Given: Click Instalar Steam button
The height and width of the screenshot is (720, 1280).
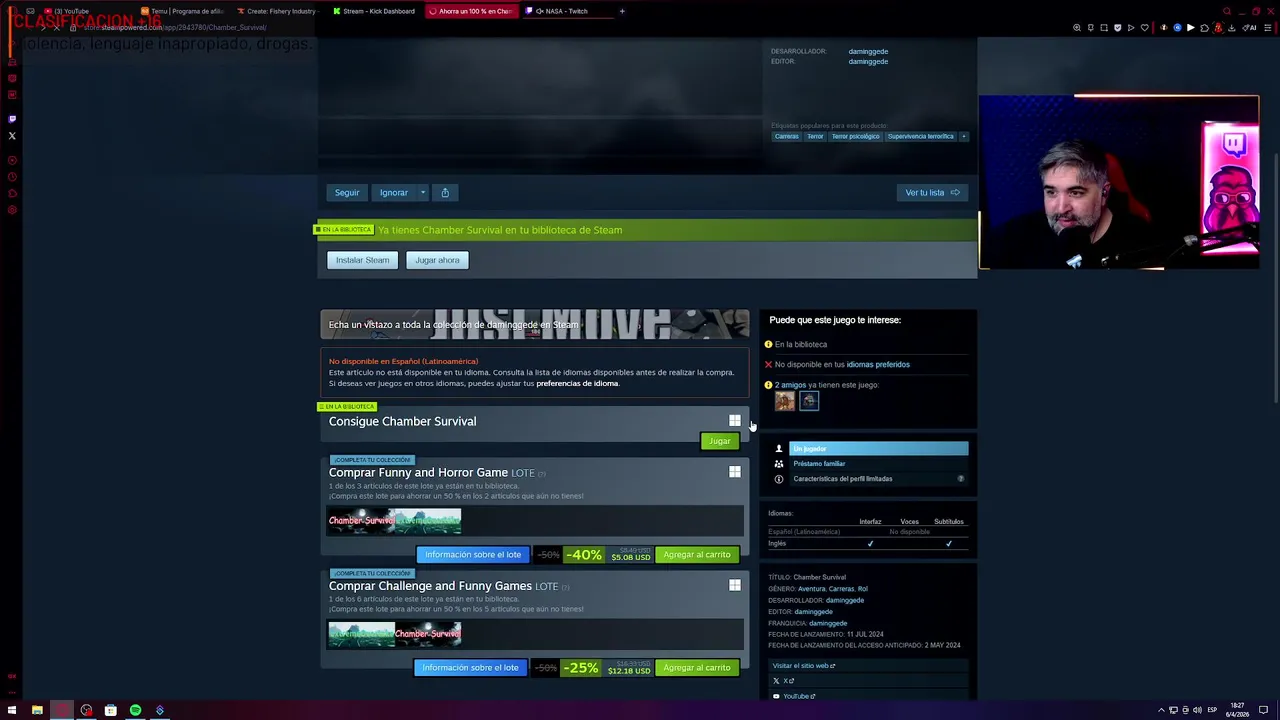Looking at the screenshot, I should pyautogui.click(x=362, y=260).
